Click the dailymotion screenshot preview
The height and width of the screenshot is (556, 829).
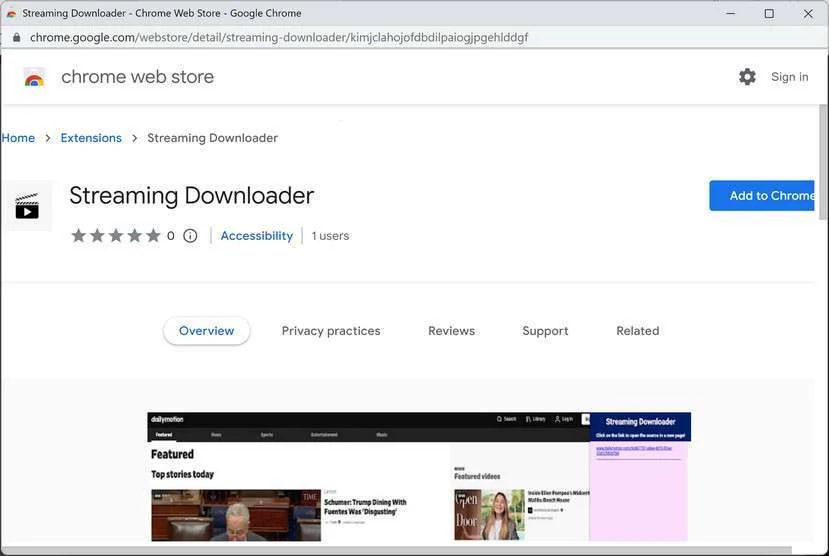tap(419, 477)
